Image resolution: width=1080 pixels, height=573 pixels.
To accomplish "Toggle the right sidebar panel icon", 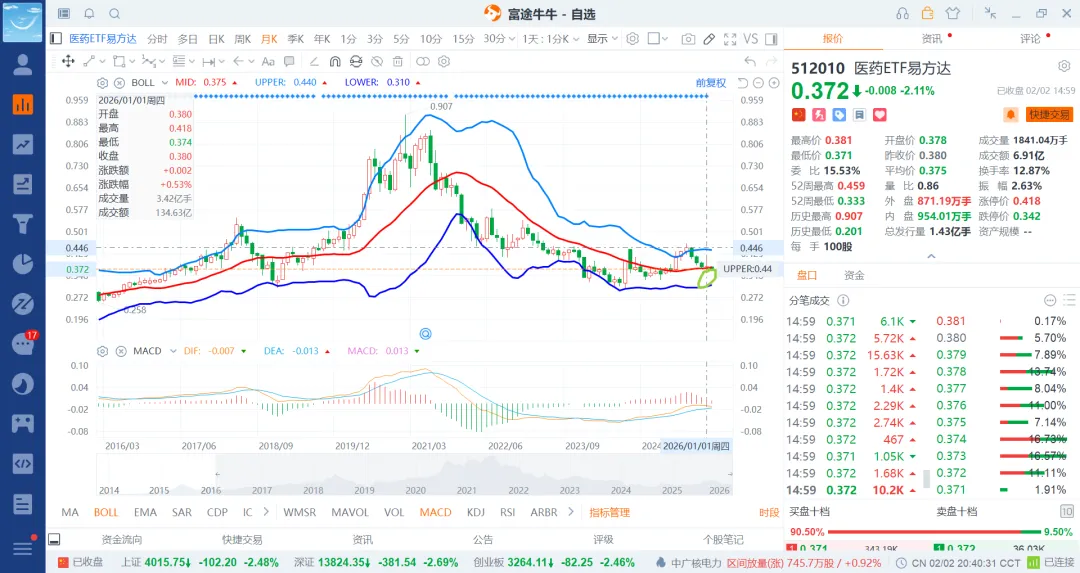I will click(x=771, y=39).
